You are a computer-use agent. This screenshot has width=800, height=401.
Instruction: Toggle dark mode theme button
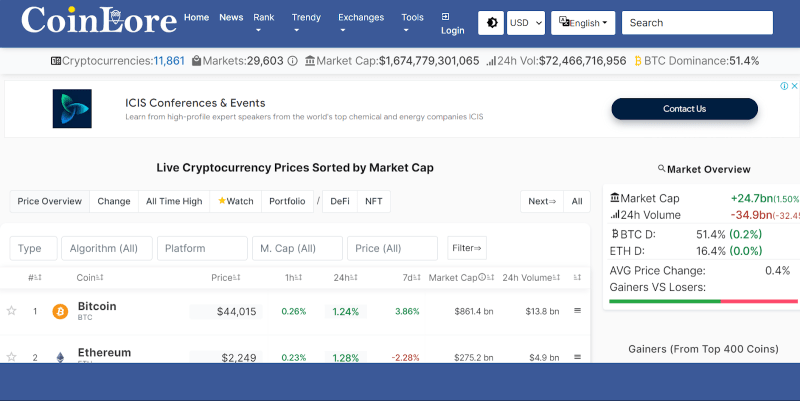coord(491,23)
